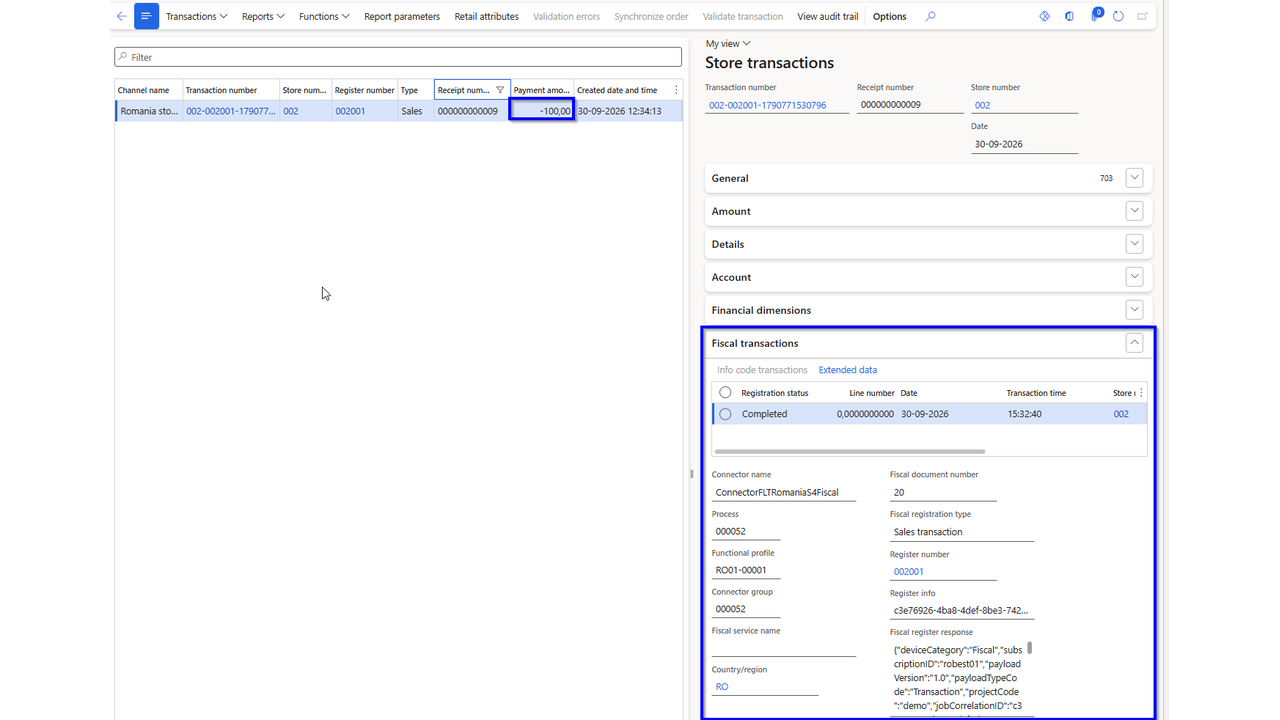
Task: Click into the Filter search box
Action: (x=398, y=57)
